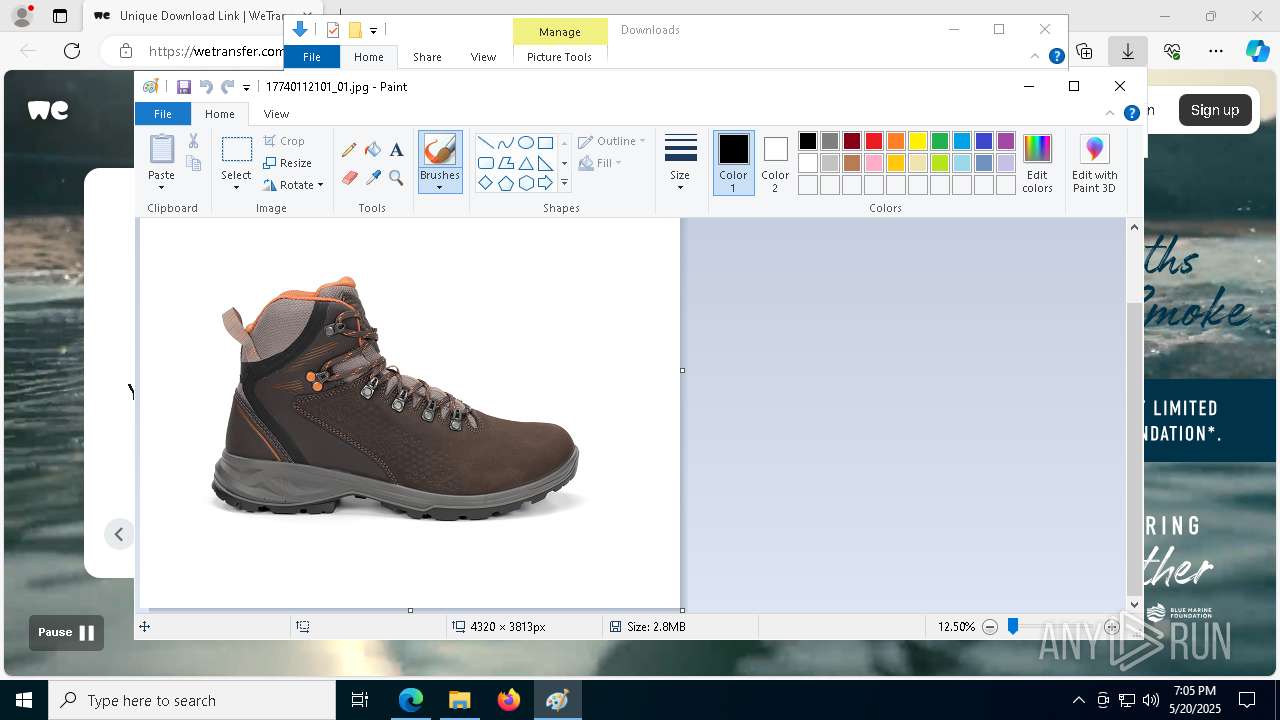Select Color 1 foreground button
Viewport: 1280px width, 720px height.
(x=733, y=163)
